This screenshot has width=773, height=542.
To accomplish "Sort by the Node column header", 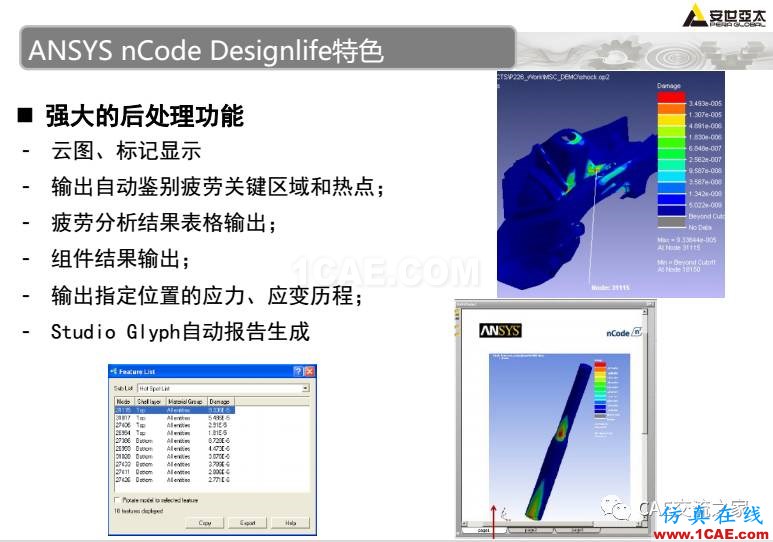I will pyautogui.click(x=124, y=401).
